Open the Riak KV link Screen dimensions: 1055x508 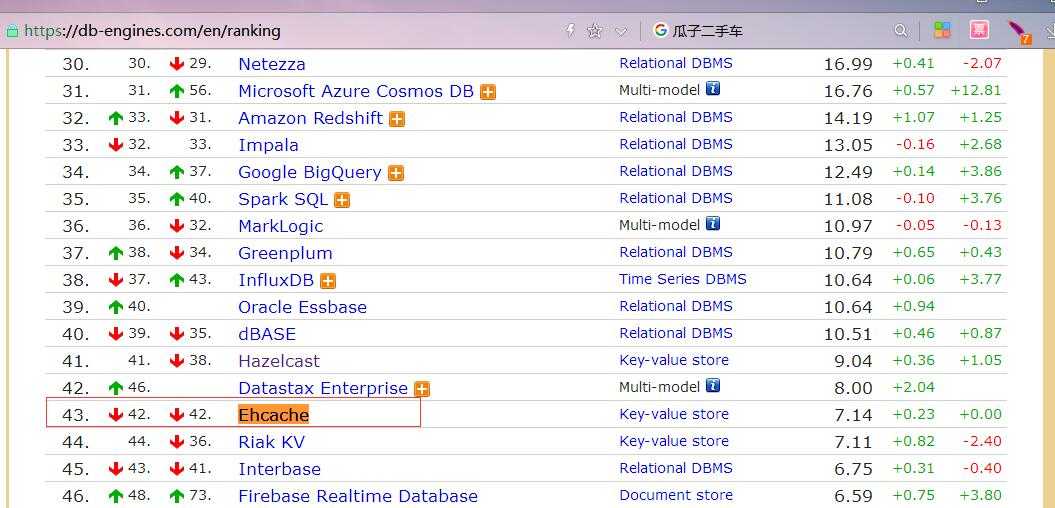coord(271,442)
